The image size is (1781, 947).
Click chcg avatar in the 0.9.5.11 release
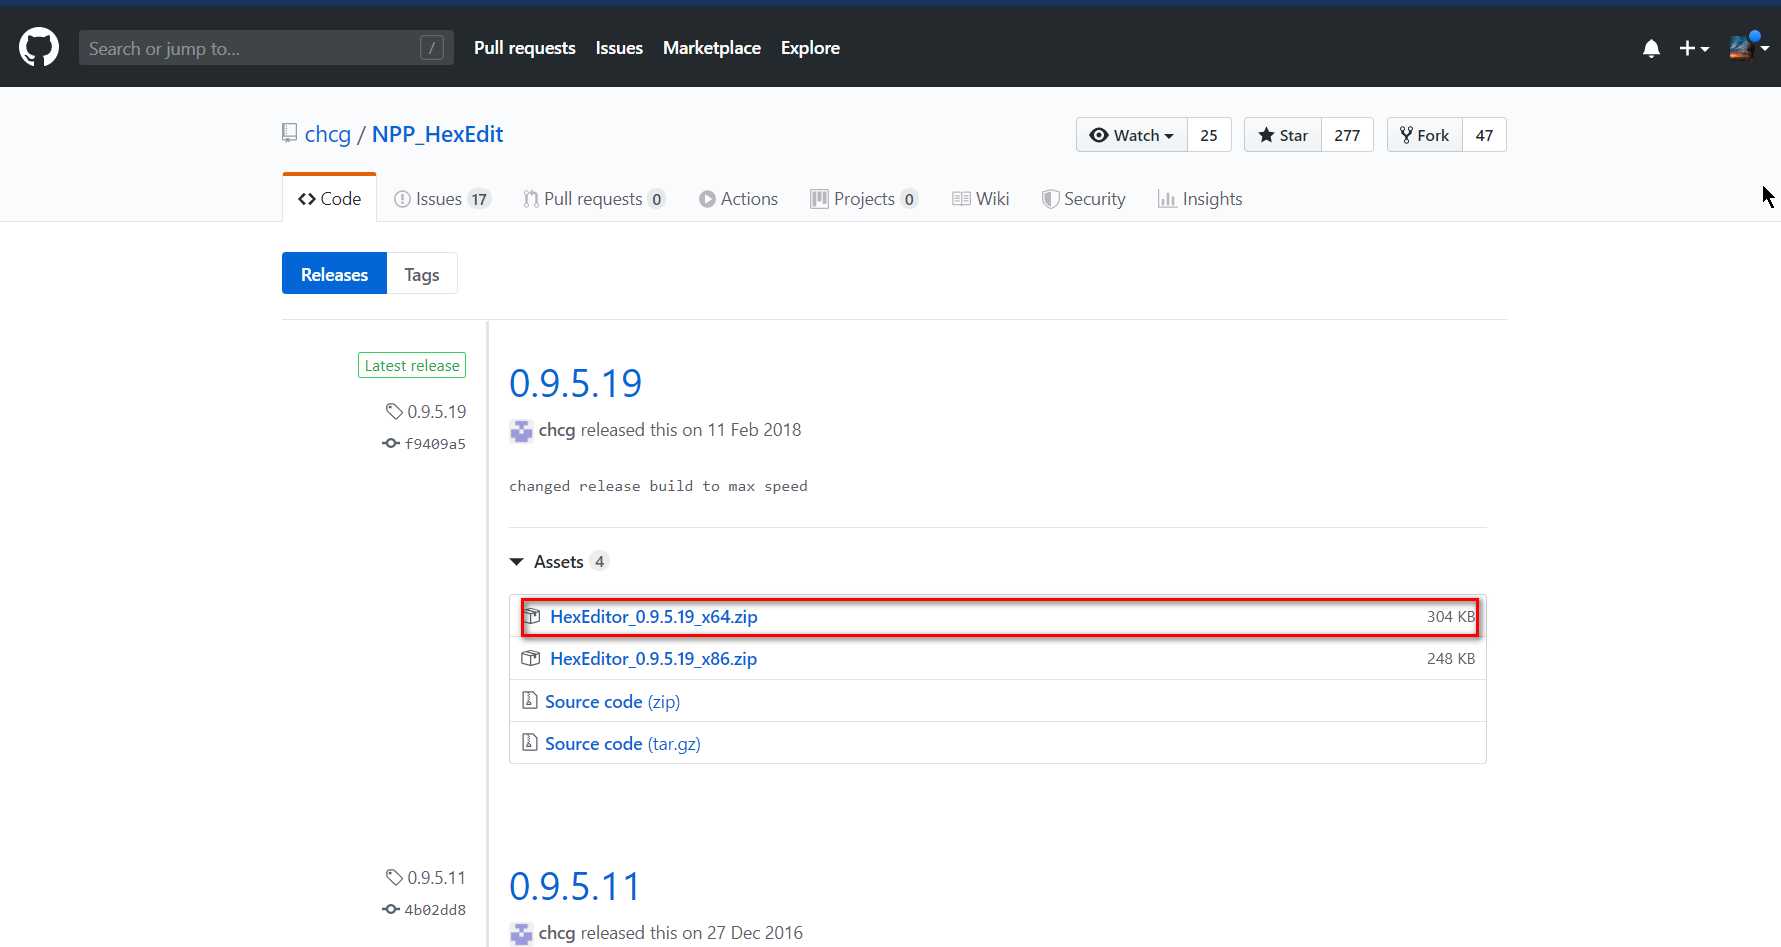click(x=521, y=934)
